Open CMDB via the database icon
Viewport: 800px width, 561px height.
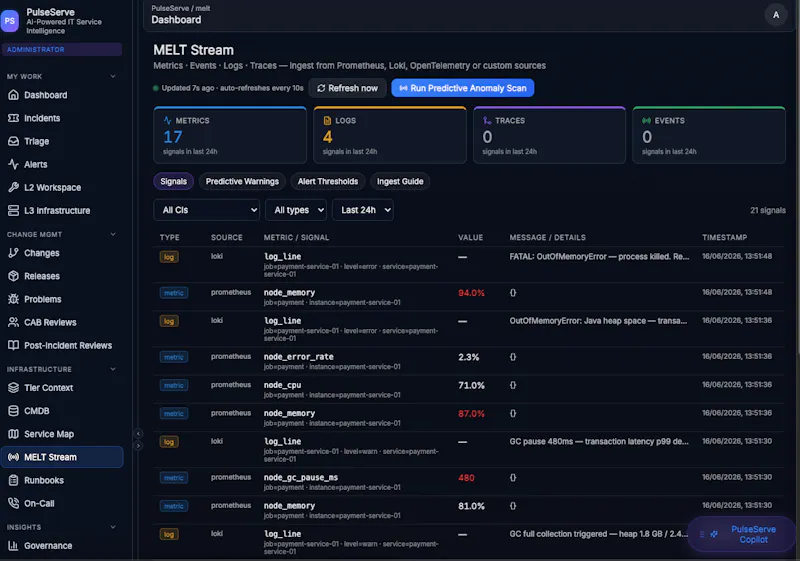click(x=13, y=411)
